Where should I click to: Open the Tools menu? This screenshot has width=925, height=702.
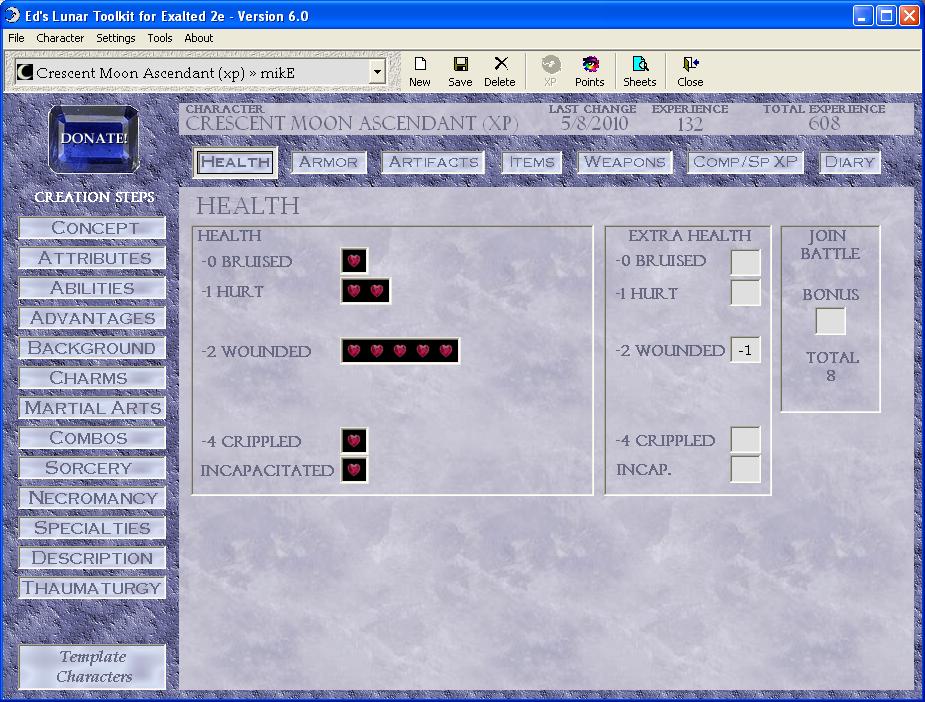(x=160, y=38)
